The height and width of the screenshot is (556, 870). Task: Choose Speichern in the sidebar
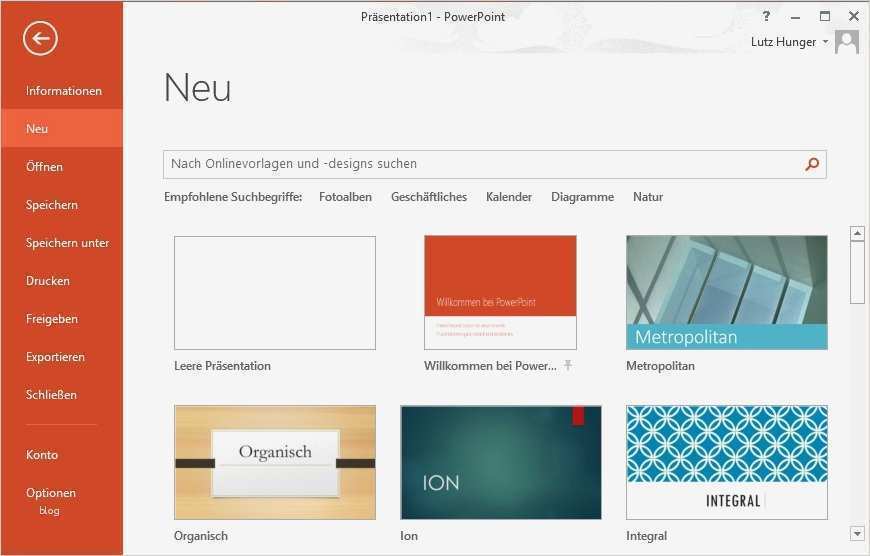62,205
